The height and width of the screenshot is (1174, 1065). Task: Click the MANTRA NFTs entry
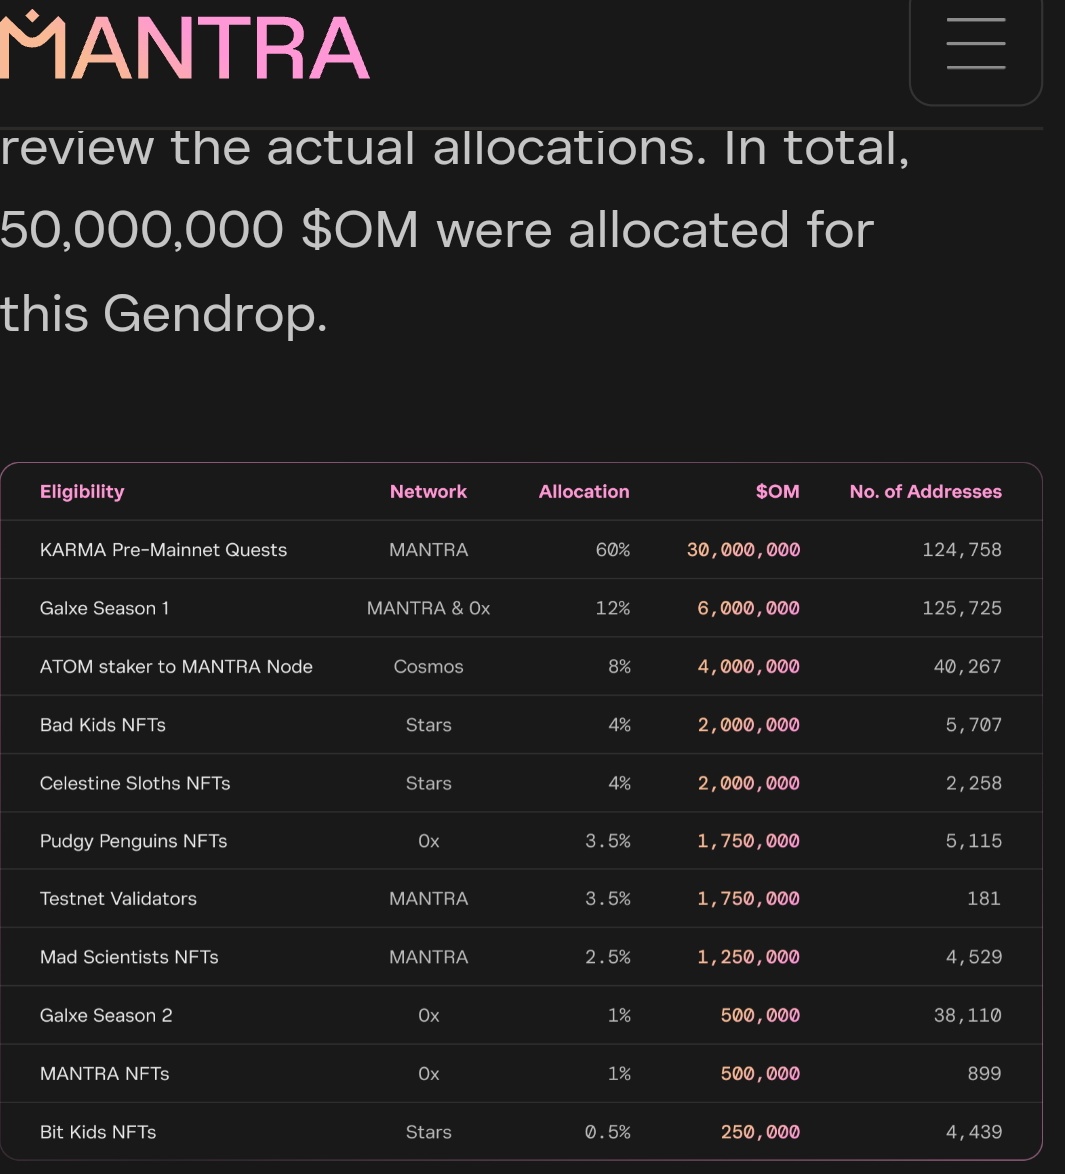104,1073
